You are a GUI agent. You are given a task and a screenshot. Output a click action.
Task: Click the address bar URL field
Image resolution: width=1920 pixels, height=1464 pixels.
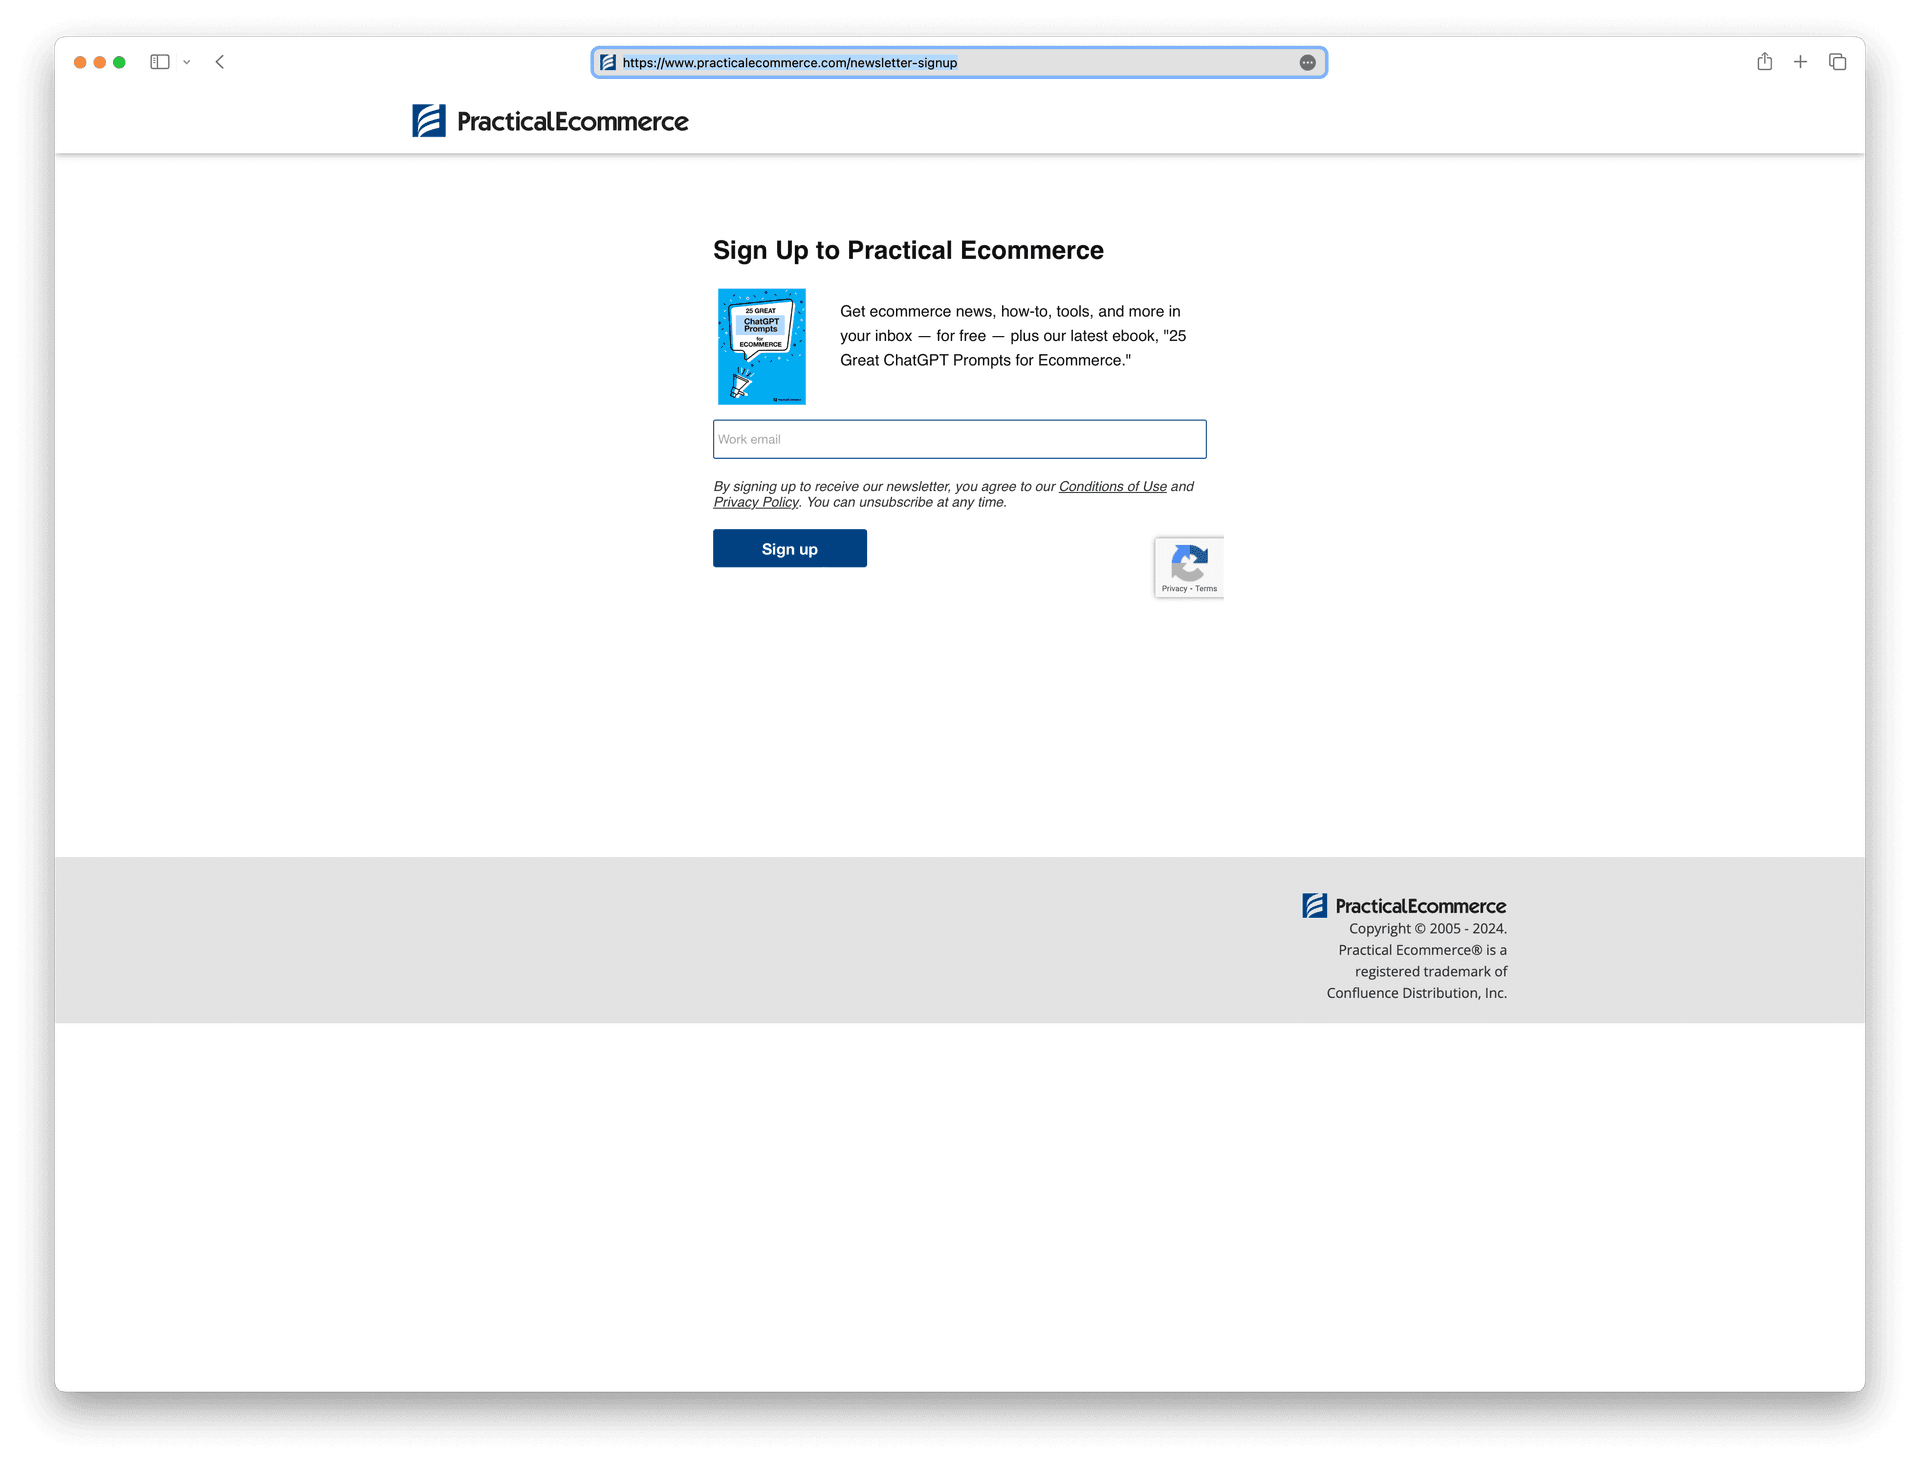tap(959, 62)
